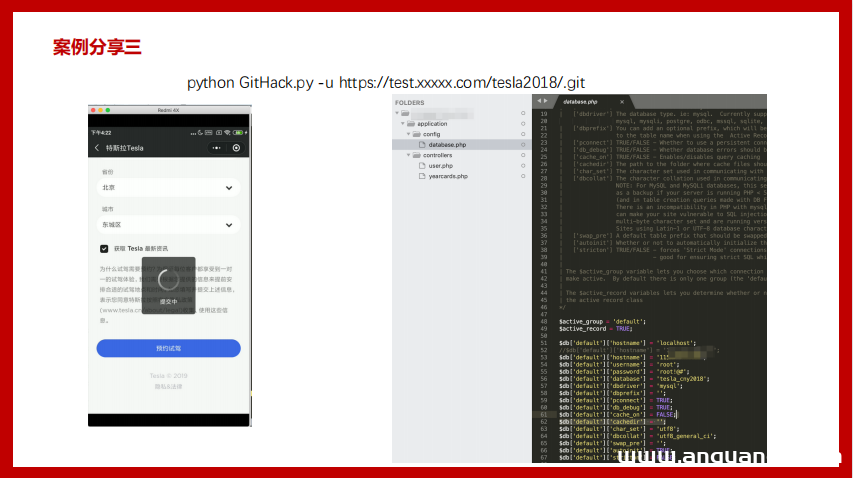Close the database.php tab
853x478 pixels.
click(621, 102)
